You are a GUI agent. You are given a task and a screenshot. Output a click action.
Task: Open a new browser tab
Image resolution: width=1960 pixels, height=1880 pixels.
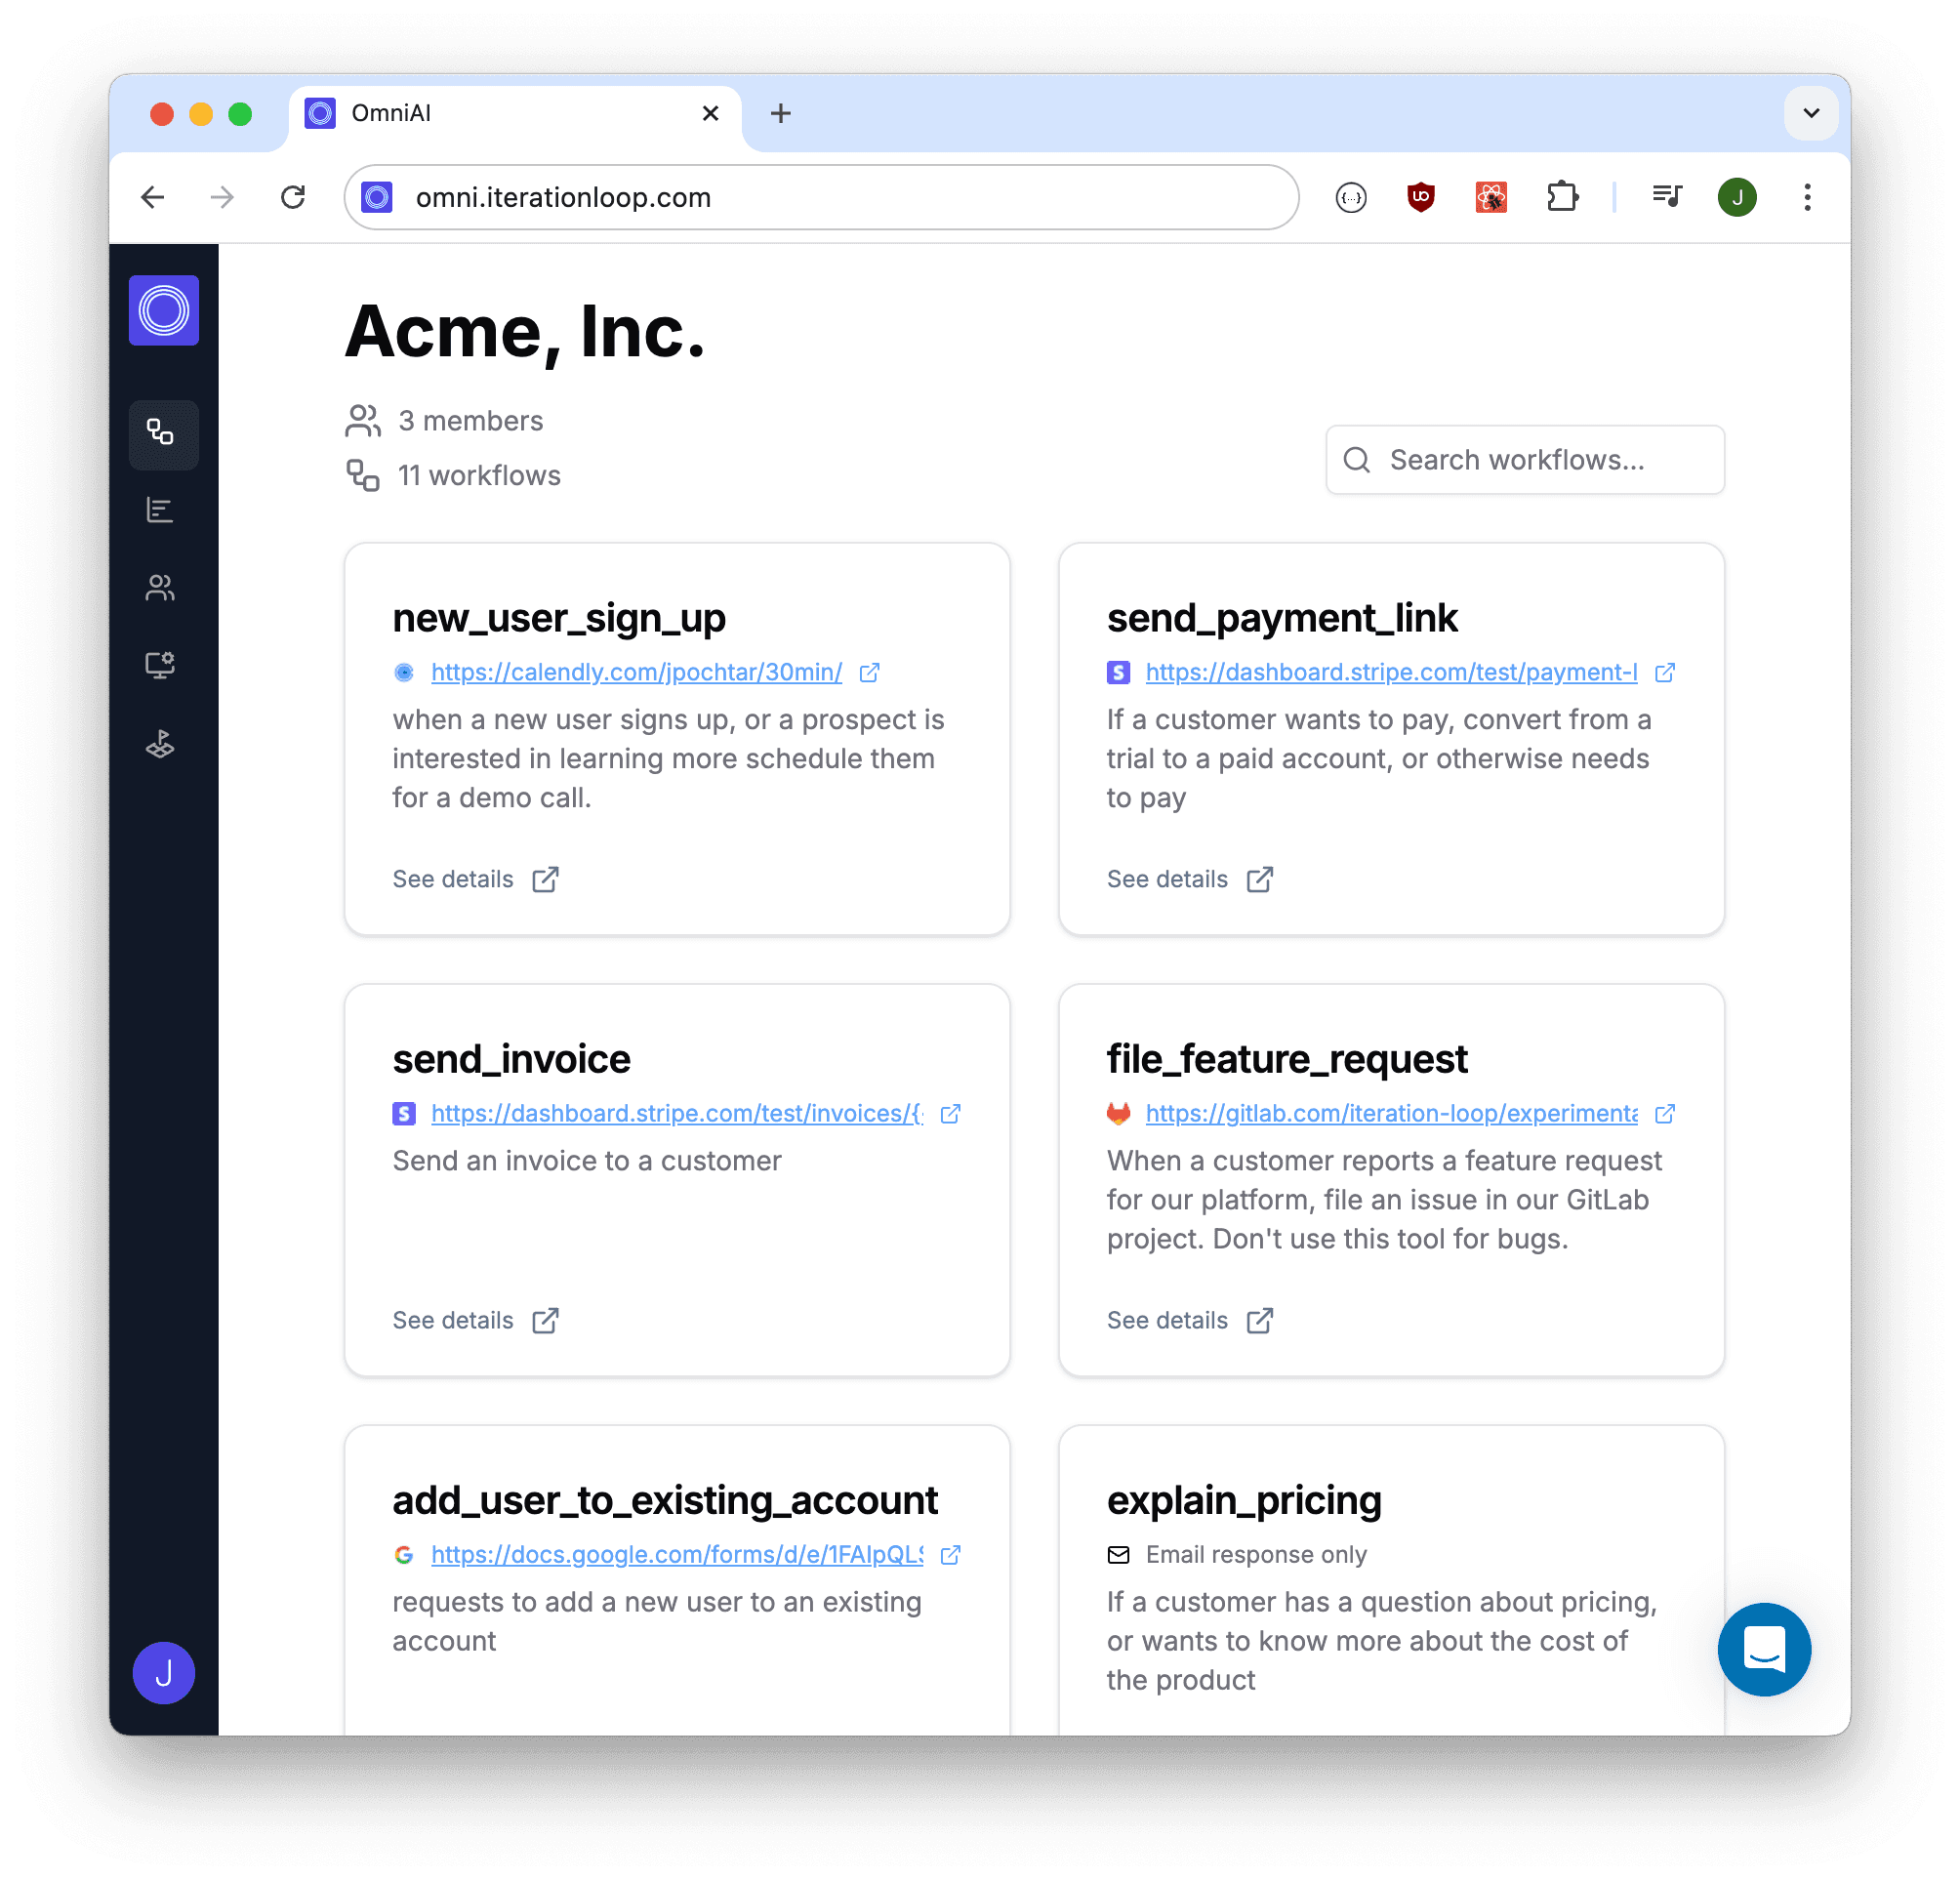pos(780,113)
